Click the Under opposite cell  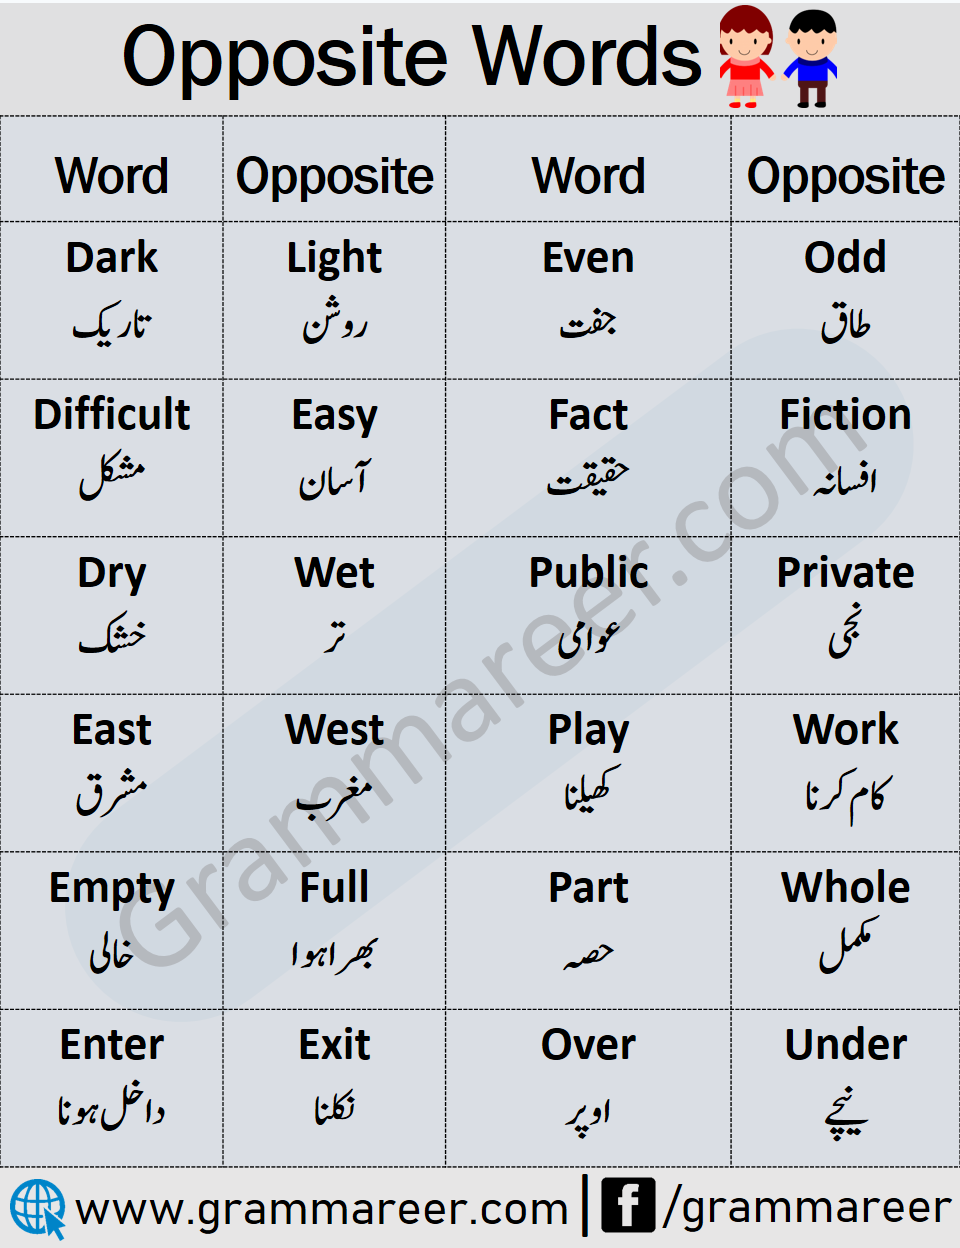[845, 1088]
